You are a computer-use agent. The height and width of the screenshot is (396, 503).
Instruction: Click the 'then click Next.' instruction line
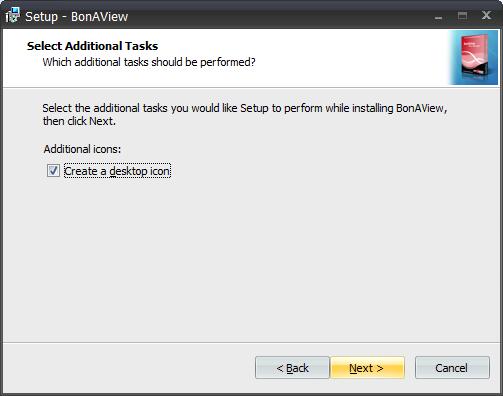click(x=79, y=121)
